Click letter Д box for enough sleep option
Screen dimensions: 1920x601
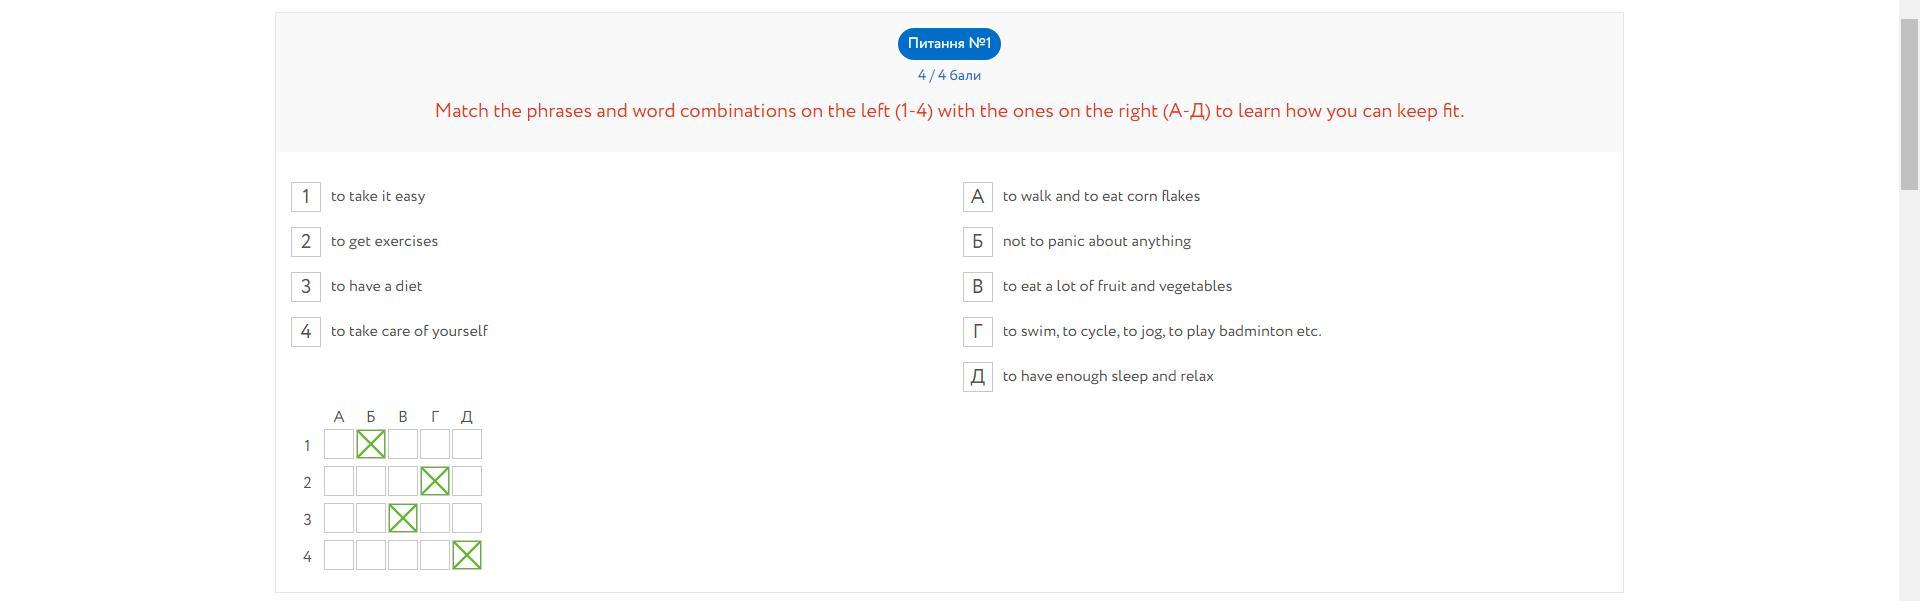tap(978, 377)
